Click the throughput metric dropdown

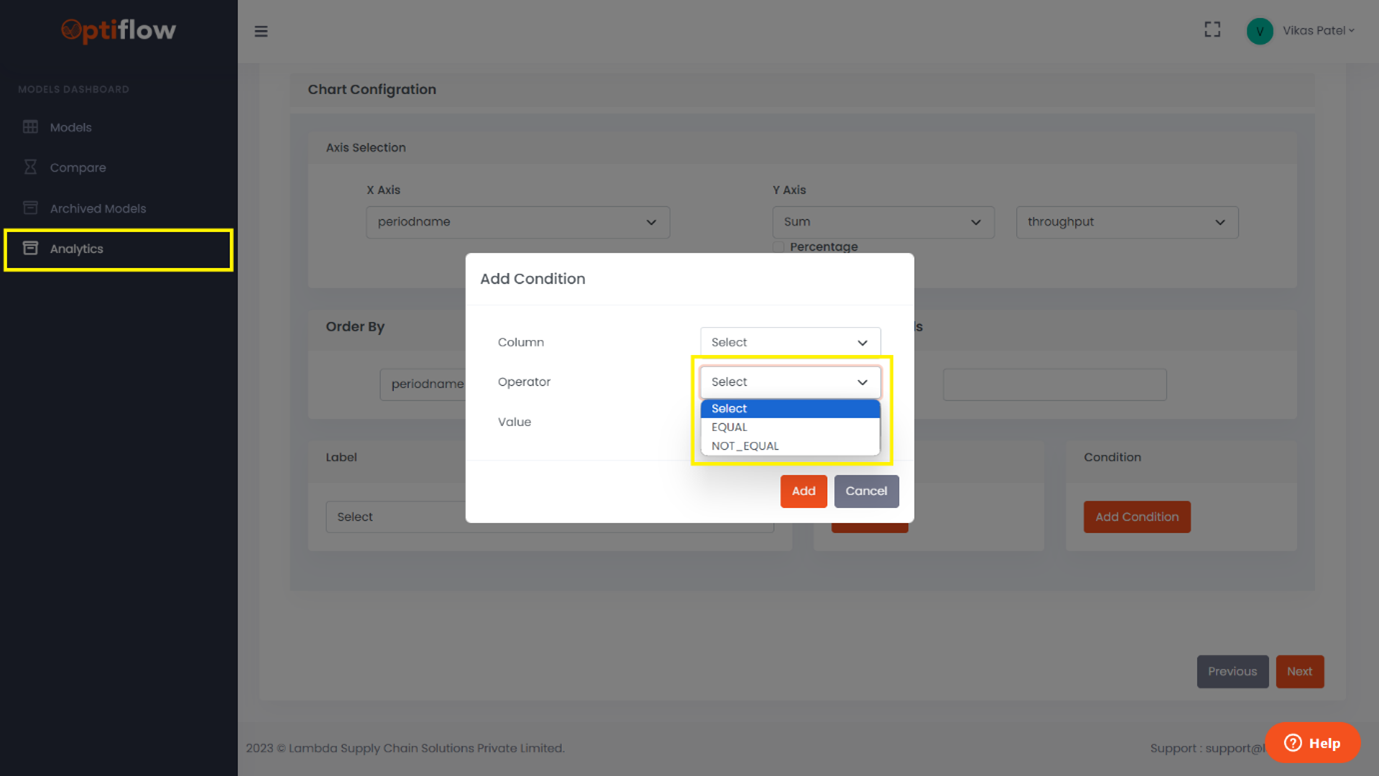[x=1126, y=222]
